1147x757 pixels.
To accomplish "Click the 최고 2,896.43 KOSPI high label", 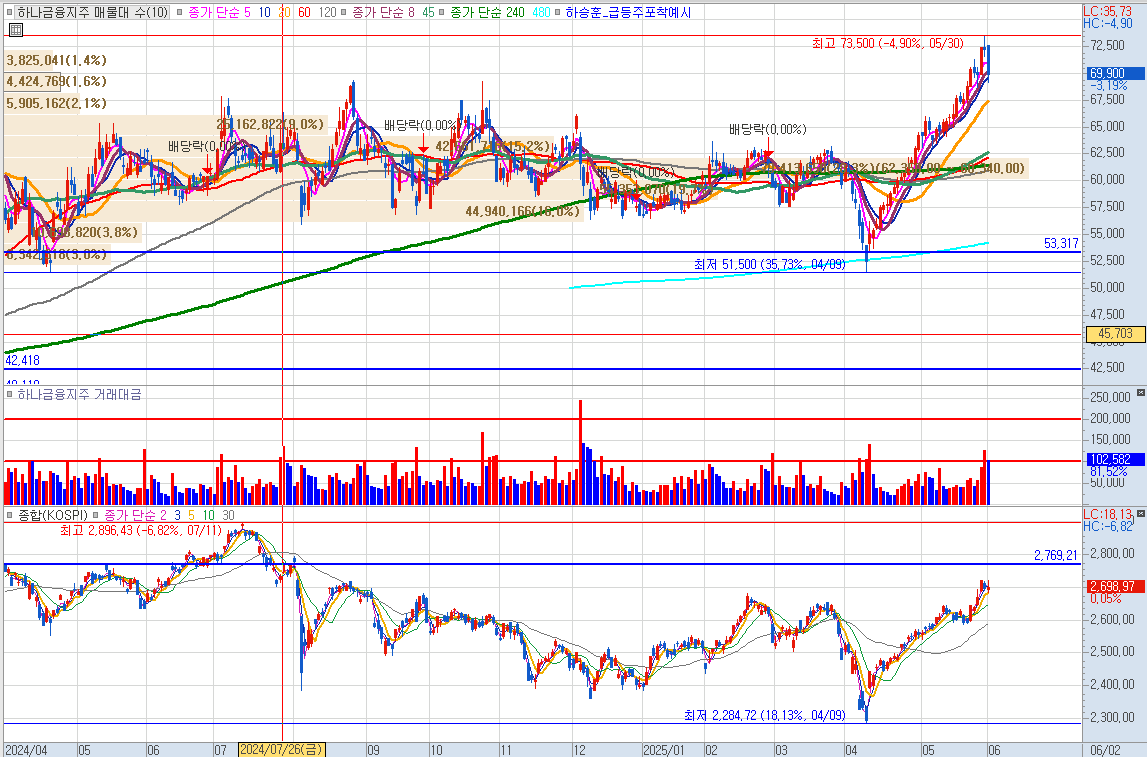I will [140, 530].
